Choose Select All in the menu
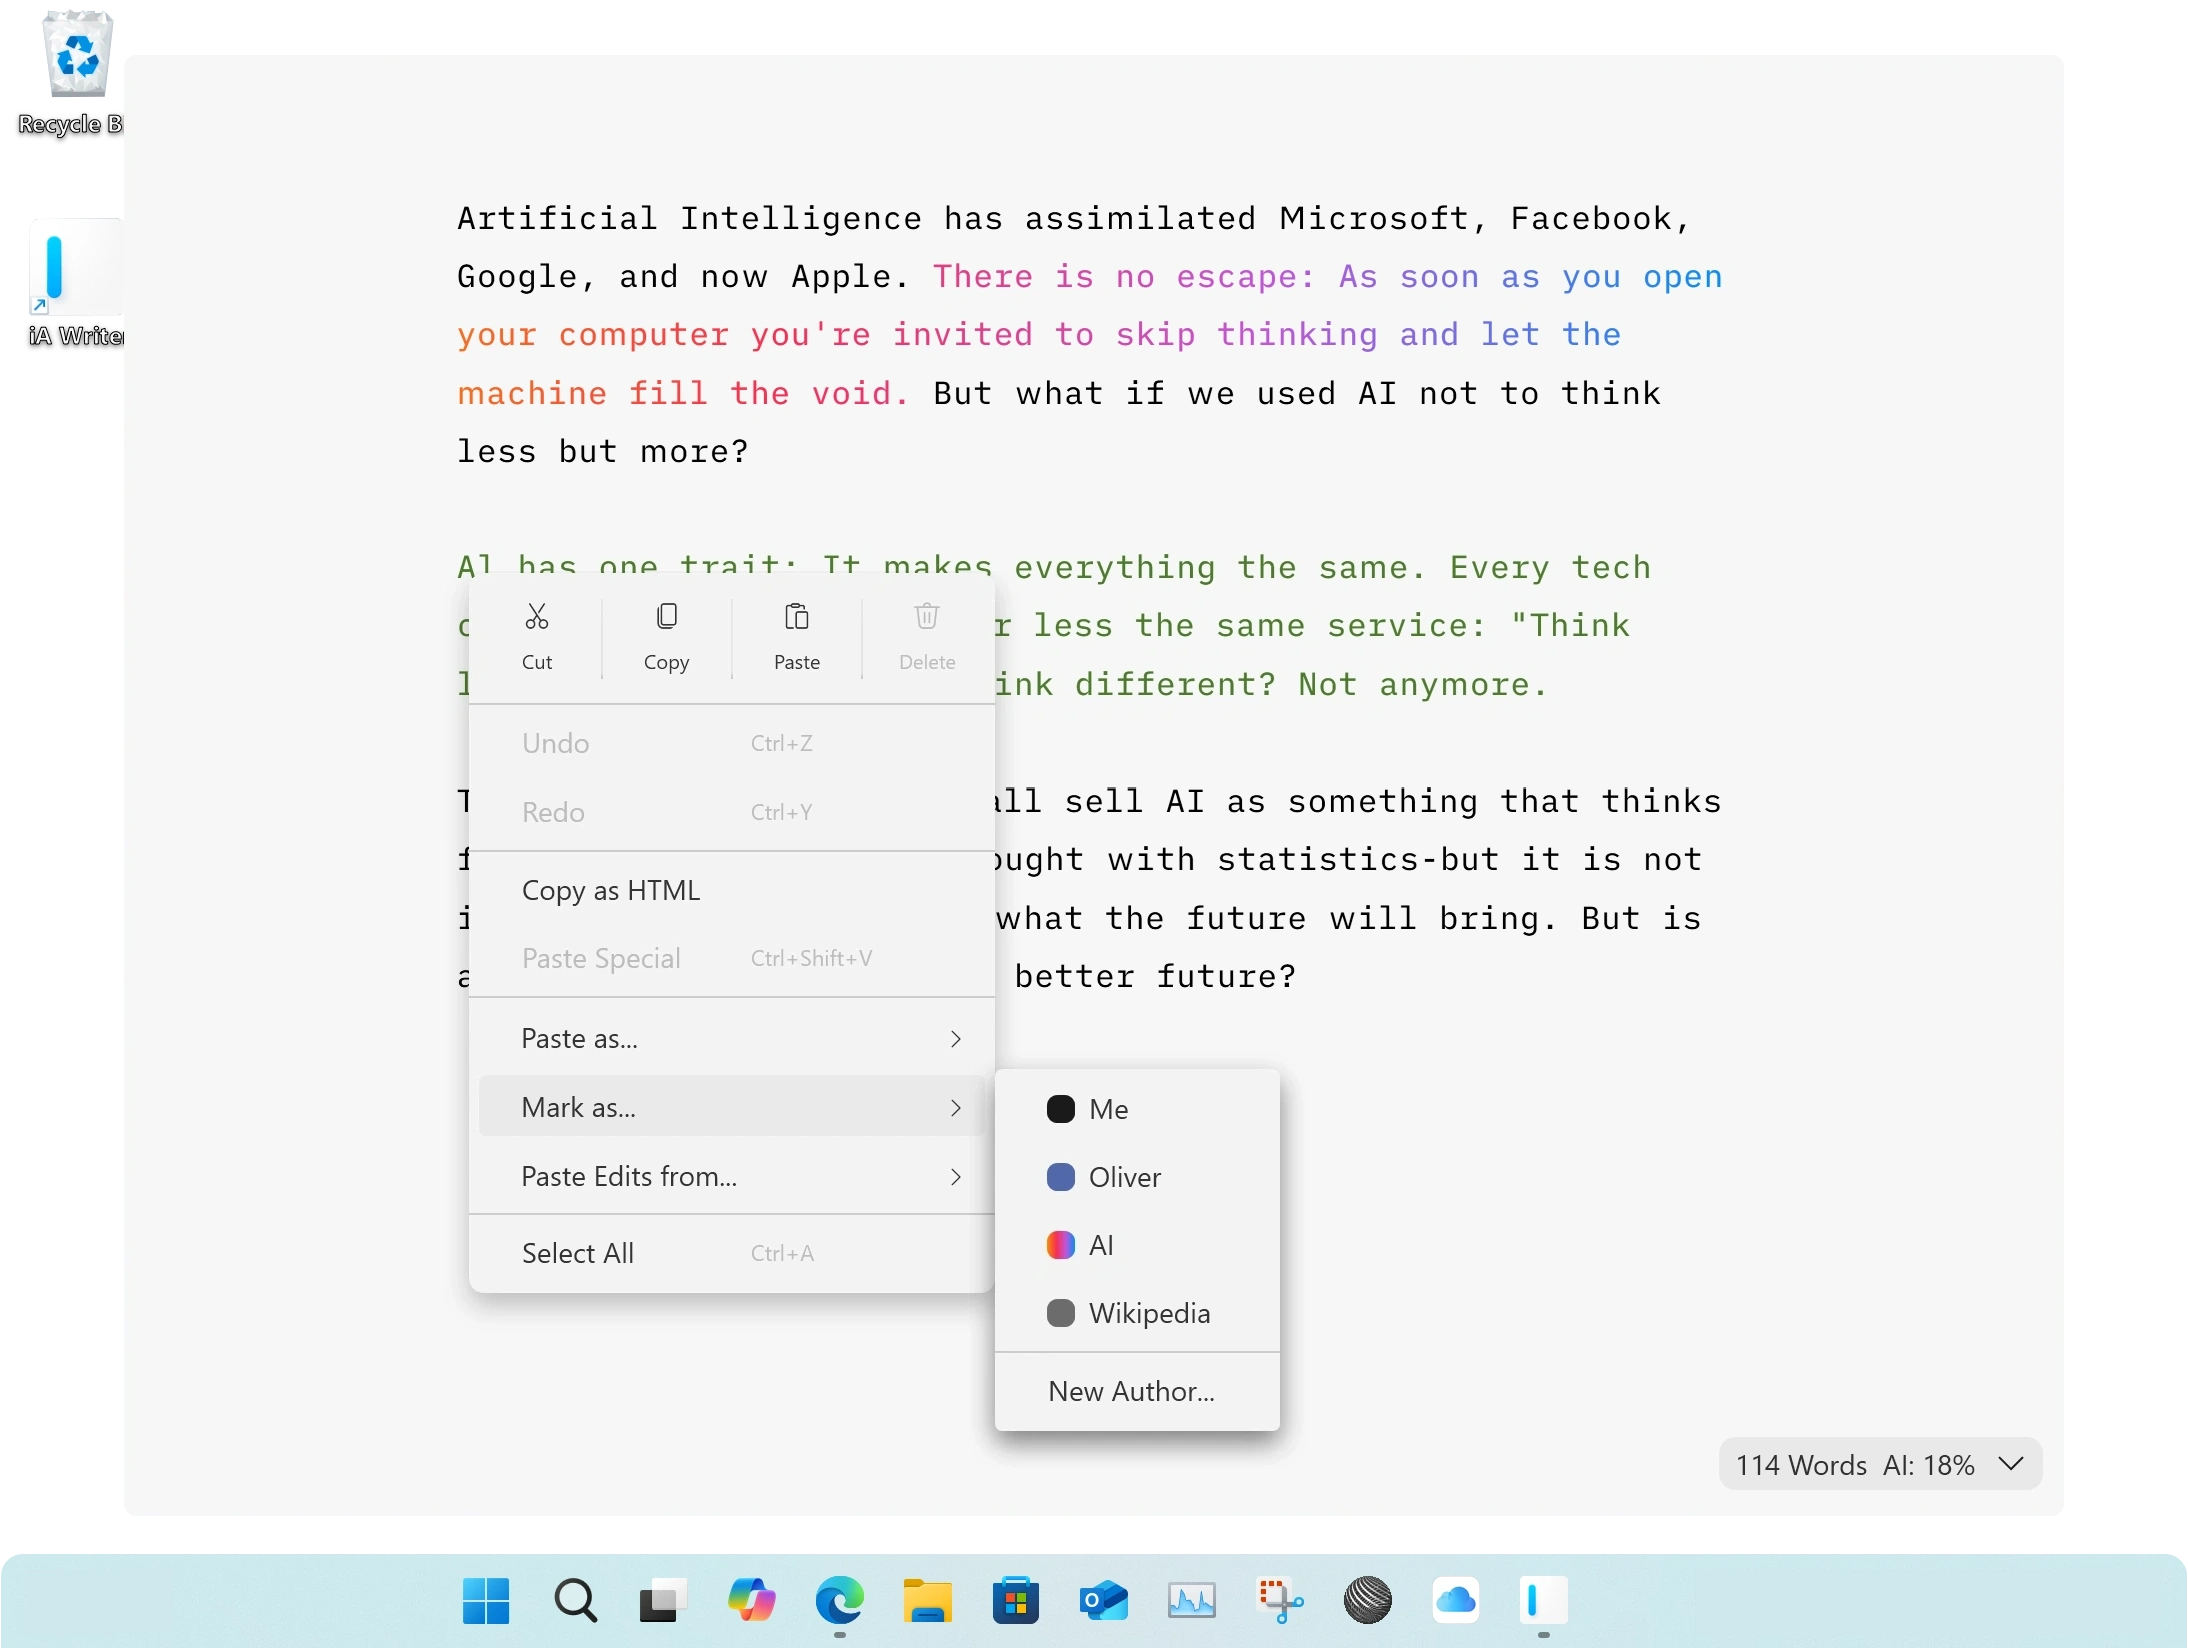Screen dimensions: 2188x1648 tap(731, 1253)
